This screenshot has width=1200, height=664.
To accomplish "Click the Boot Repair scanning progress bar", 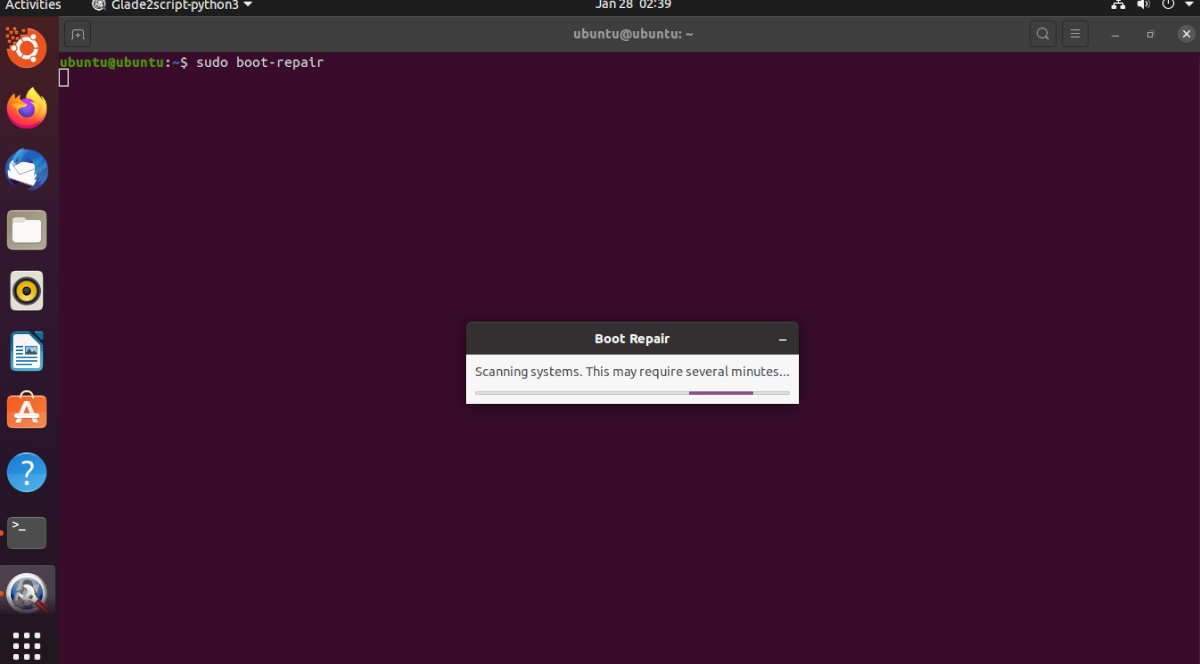I will (632, 393).
